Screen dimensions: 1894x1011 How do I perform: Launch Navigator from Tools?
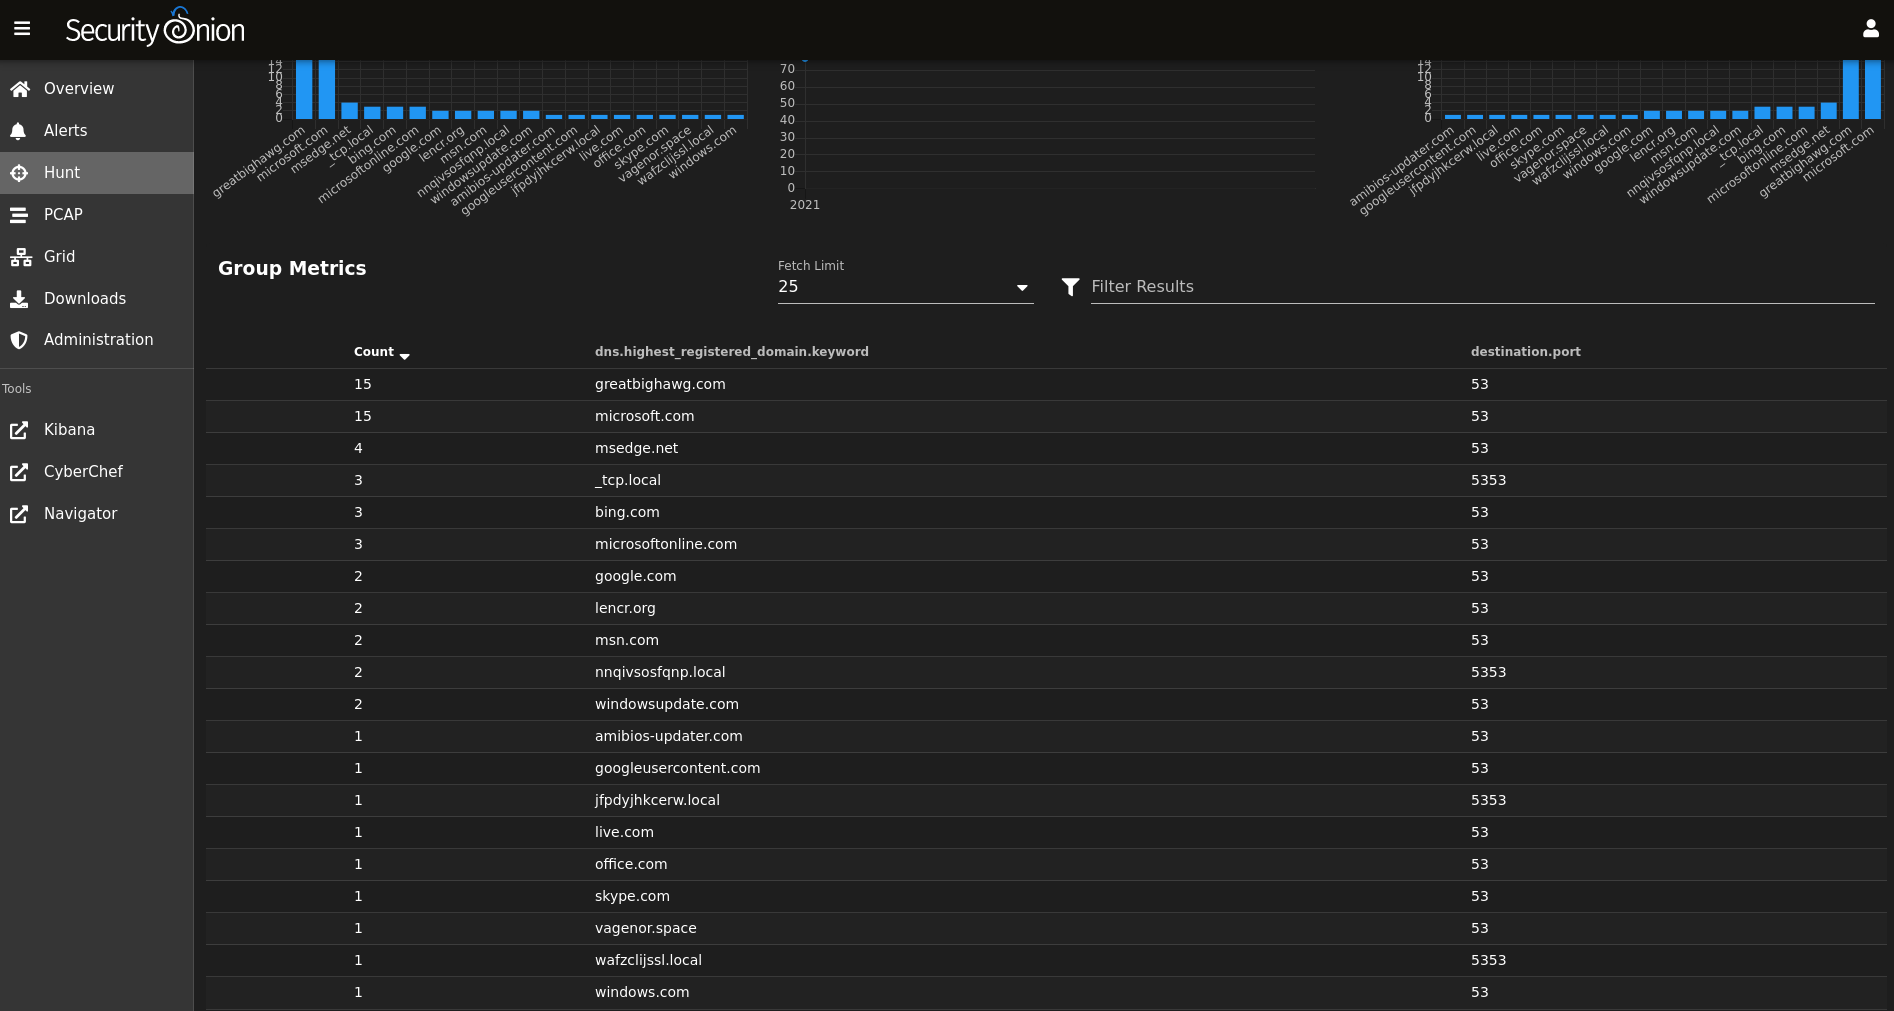point(97,514)
